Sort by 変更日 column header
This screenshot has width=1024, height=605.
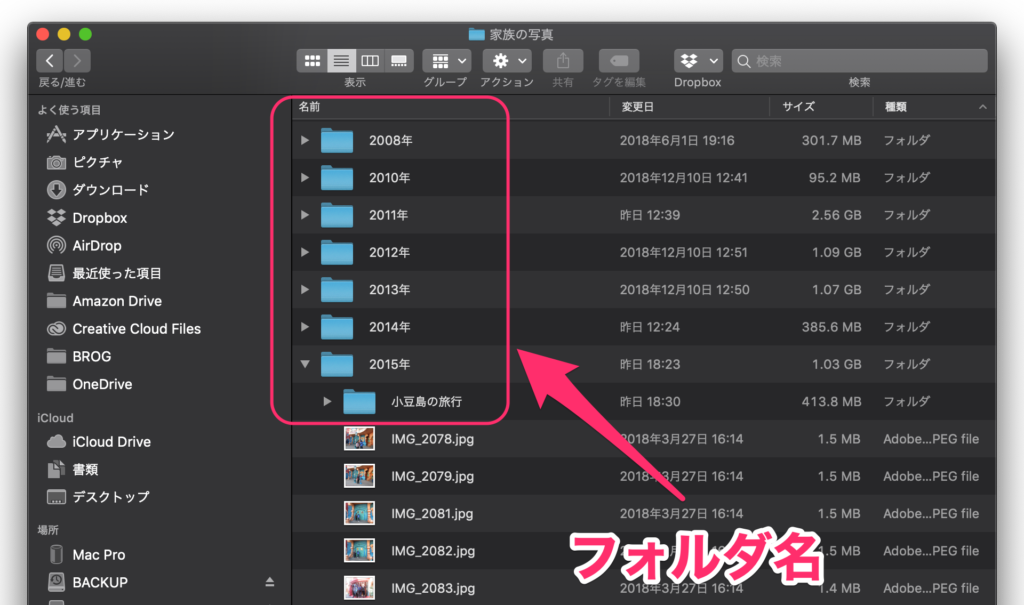(x=637, y=106)
